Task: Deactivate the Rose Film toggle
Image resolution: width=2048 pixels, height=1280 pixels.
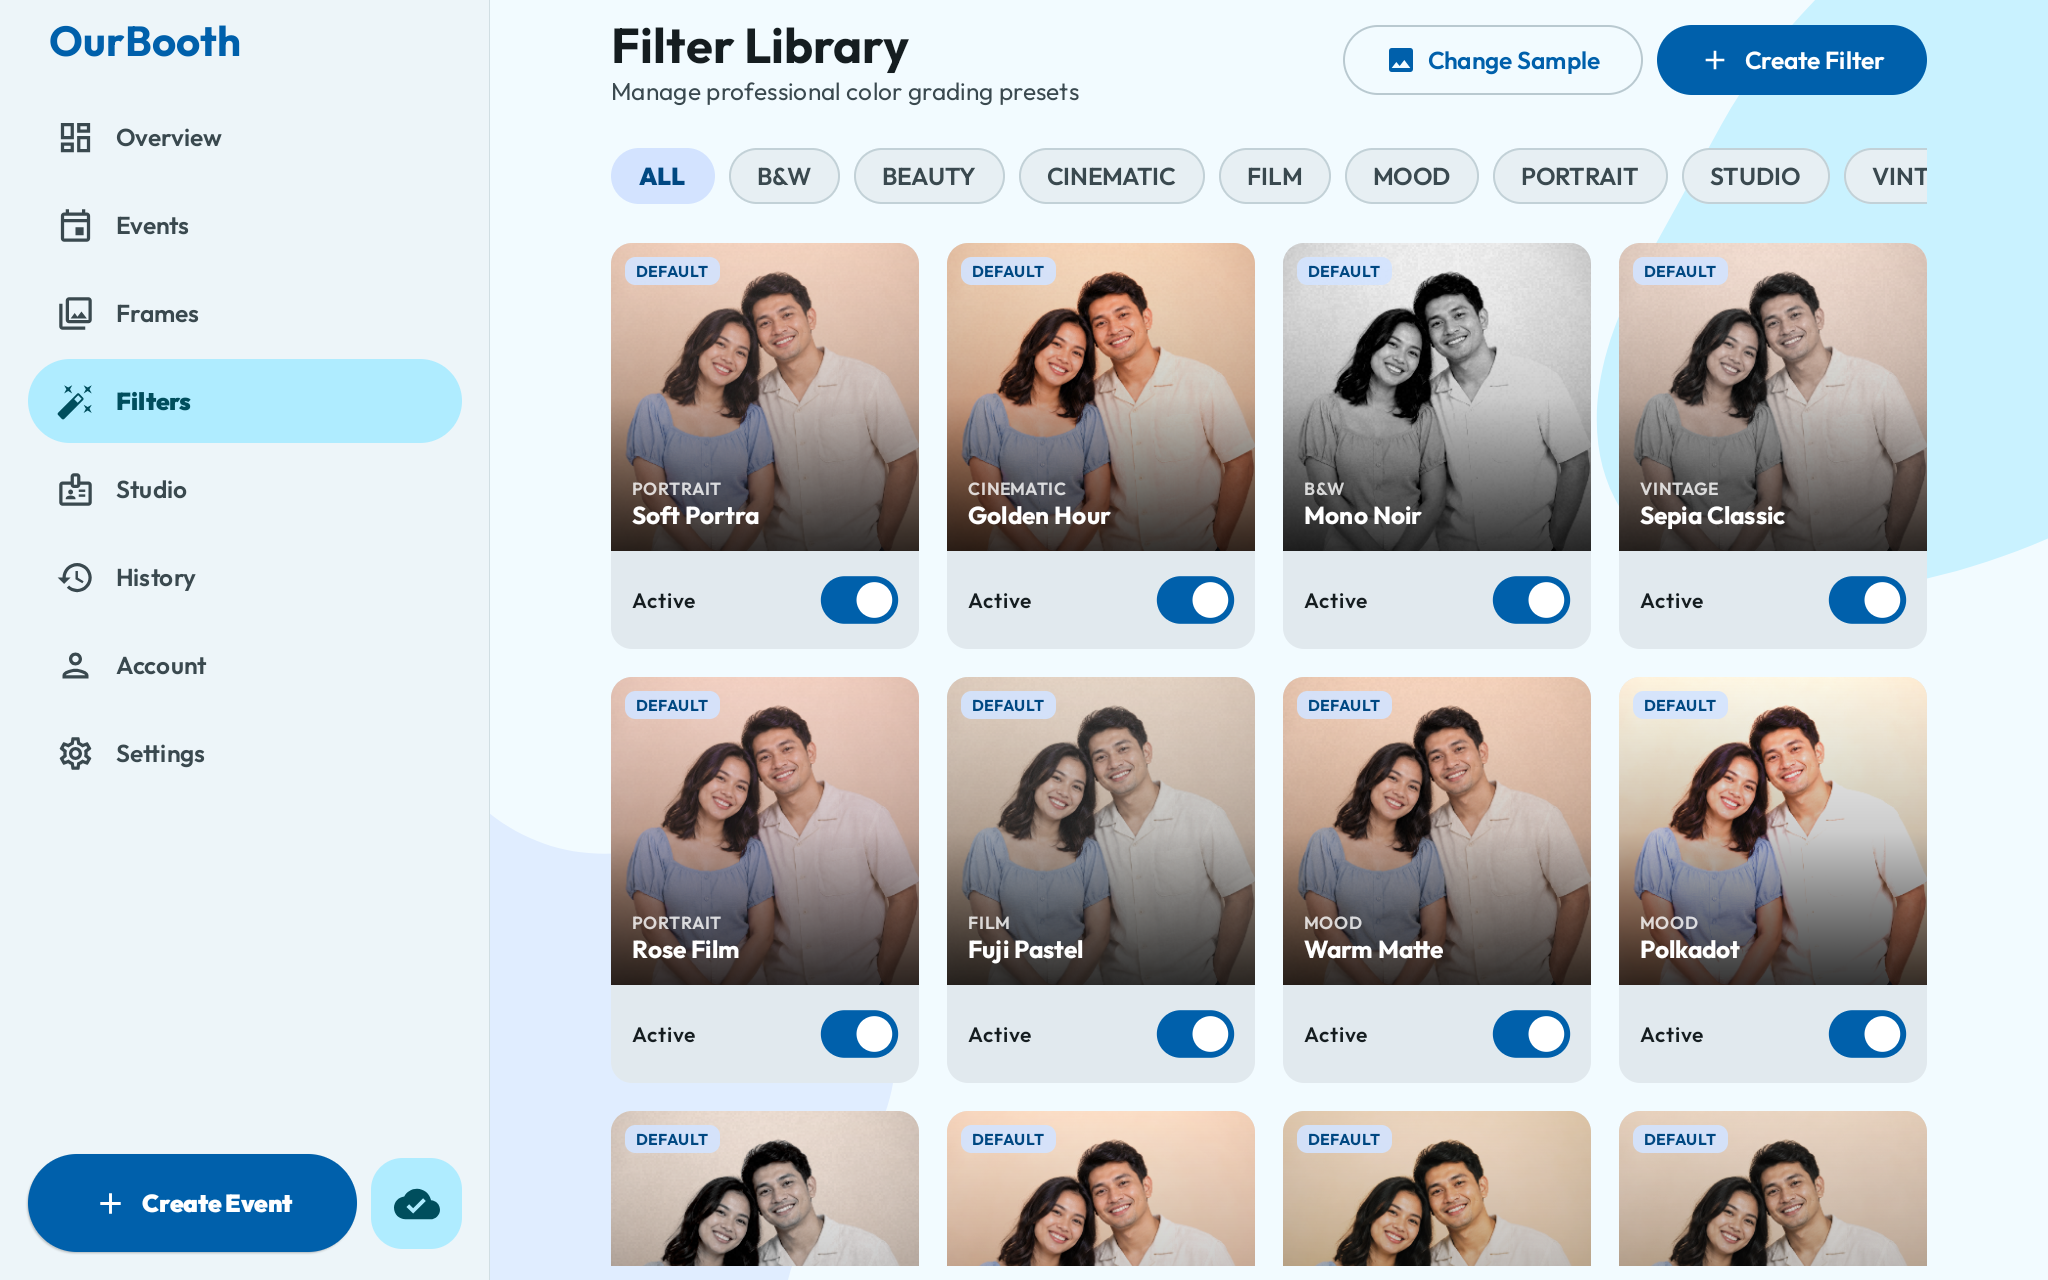Action: [859, 1034]
